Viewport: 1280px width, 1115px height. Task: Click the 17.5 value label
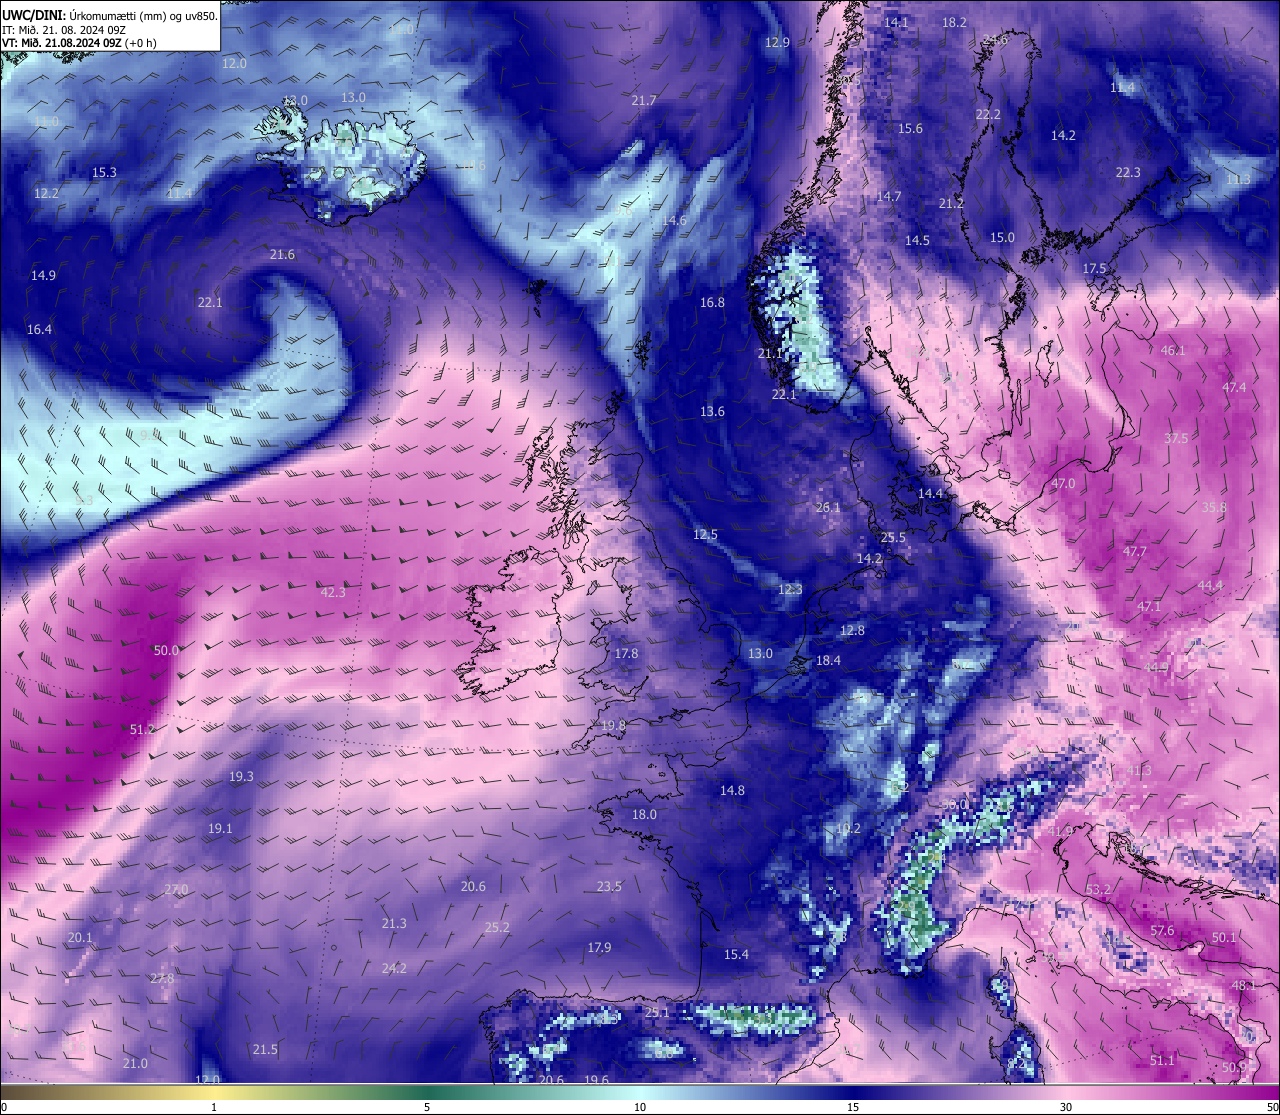[x=1094, y=268]
